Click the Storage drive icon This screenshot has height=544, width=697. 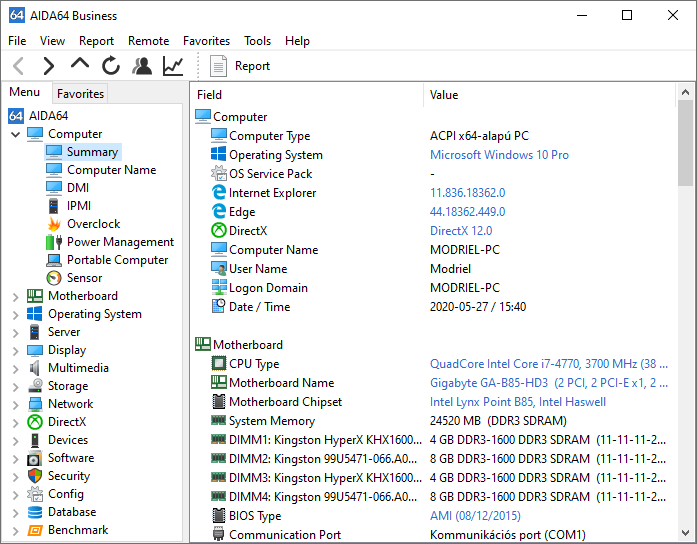pyautogui.click(x=35, y=386)
